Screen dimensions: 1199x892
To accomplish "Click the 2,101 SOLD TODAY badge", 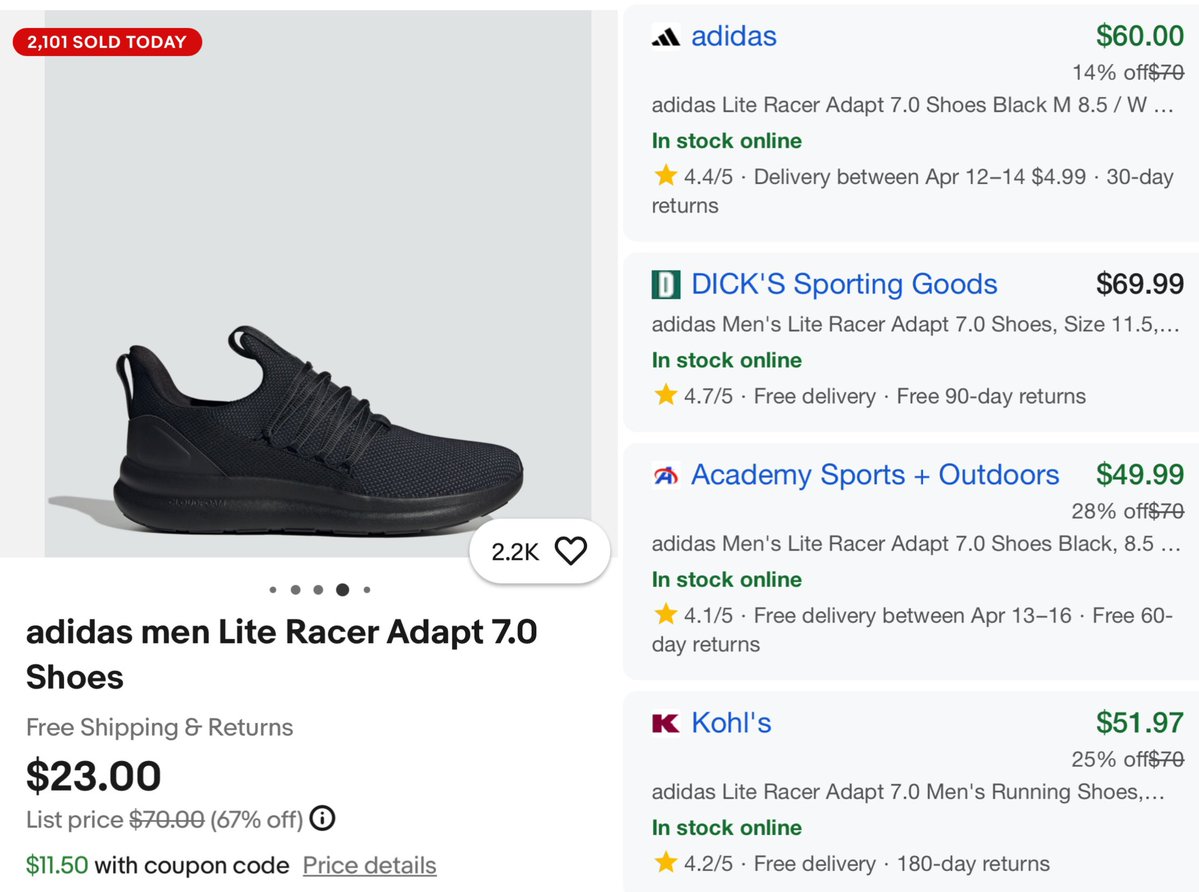I will pos(107,42).
